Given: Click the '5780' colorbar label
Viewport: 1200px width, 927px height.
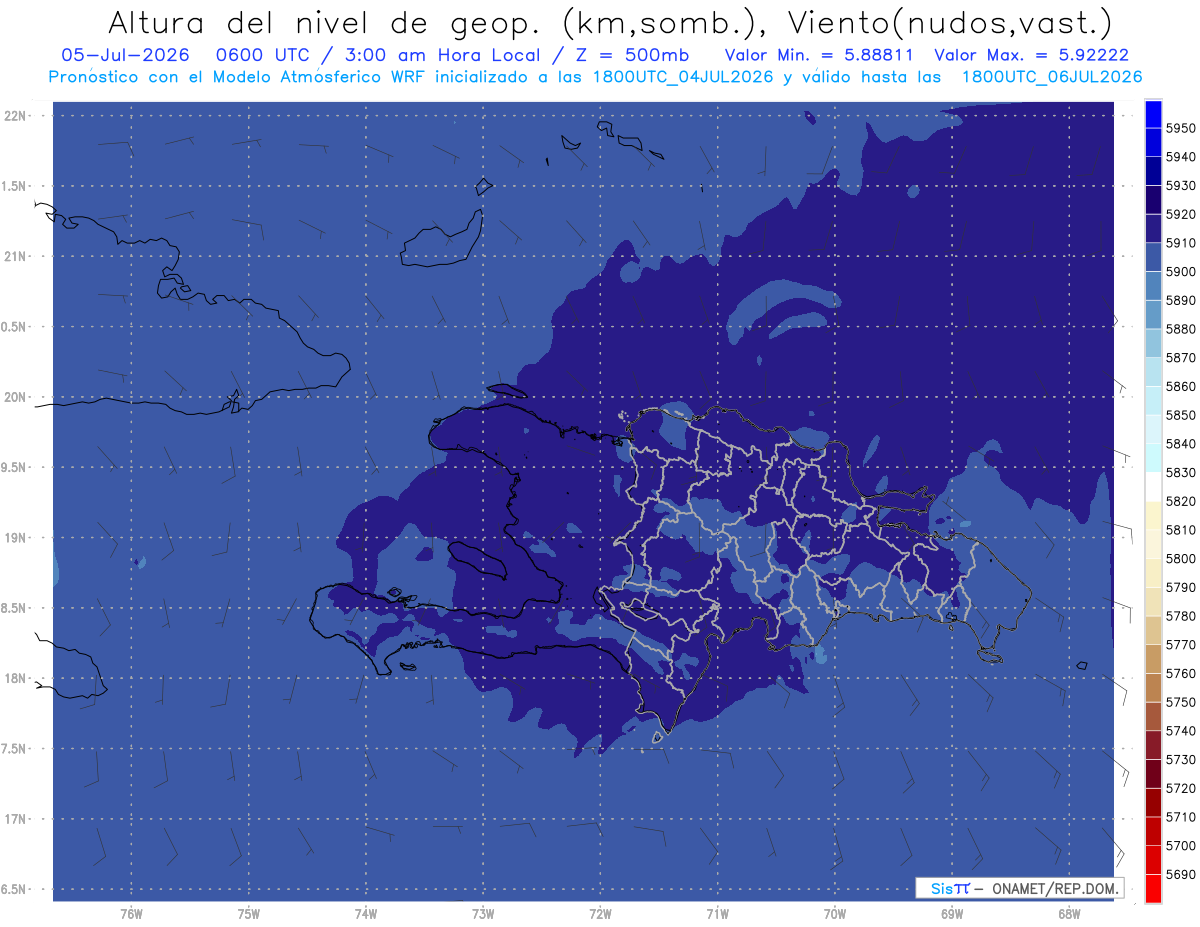Looking at the screenshot, I should click(x=1180, y=616).
